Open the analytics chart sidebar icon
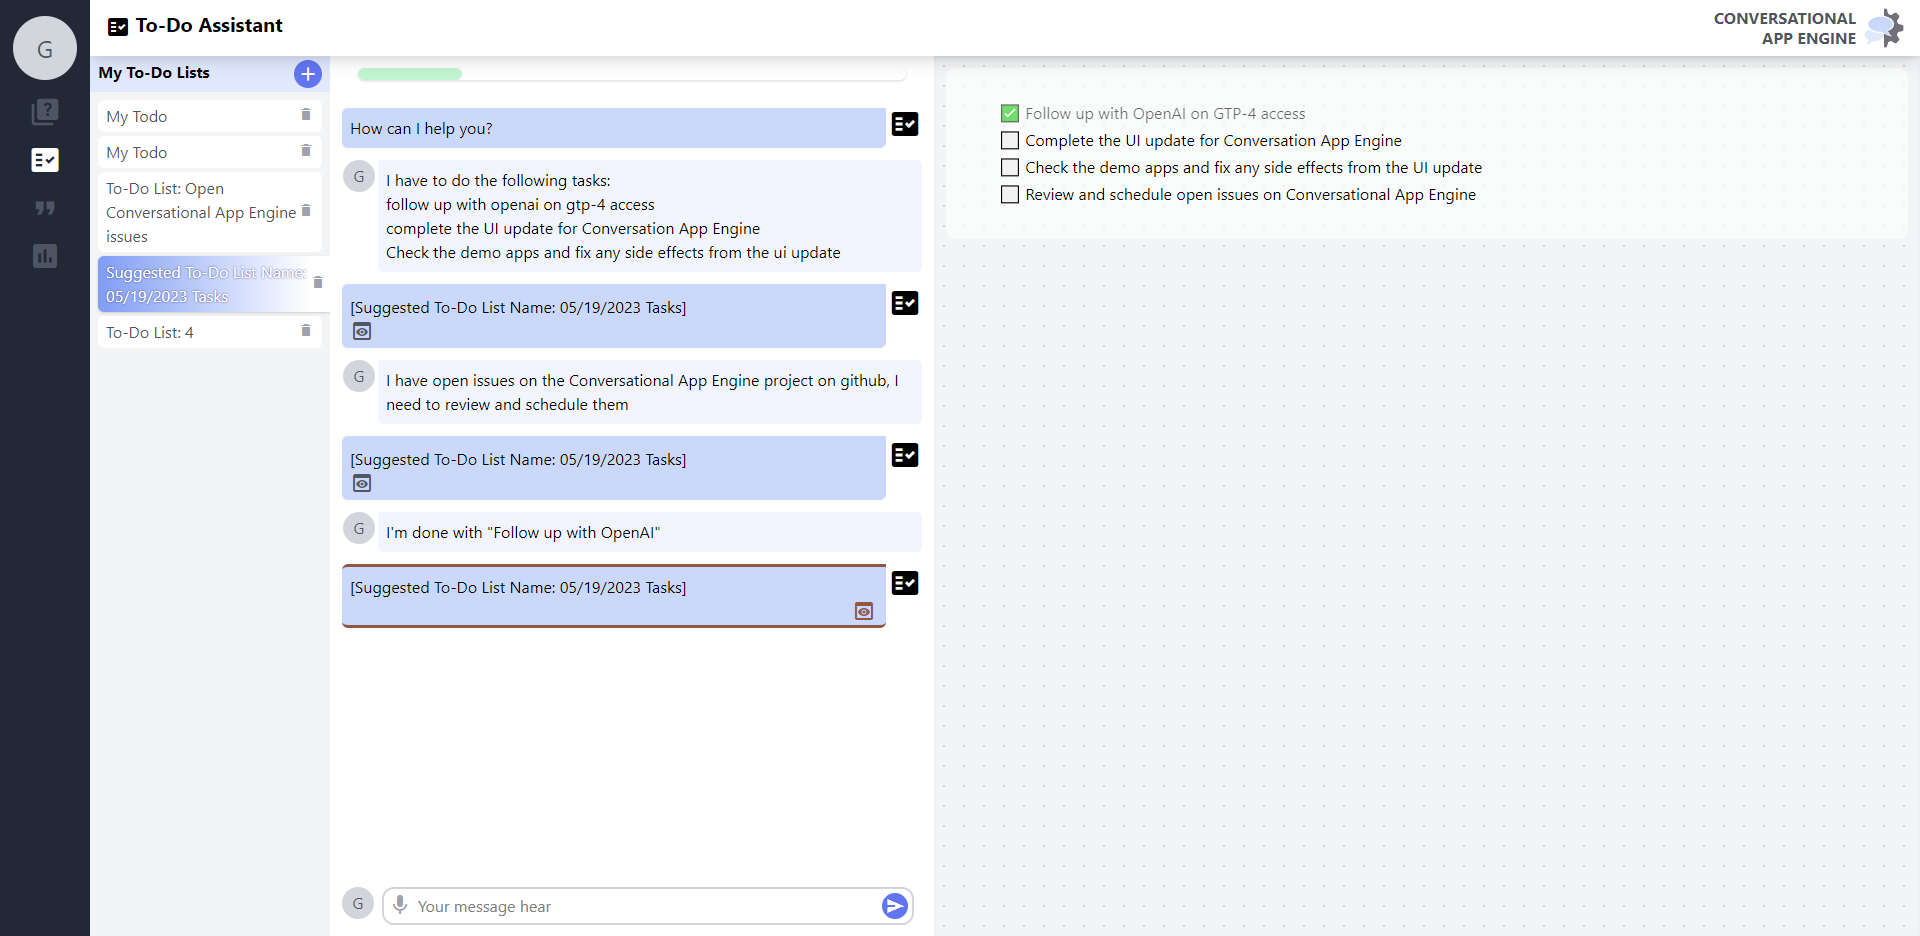The height and width of the screenshot is (936, 1920). pos(45,256)
